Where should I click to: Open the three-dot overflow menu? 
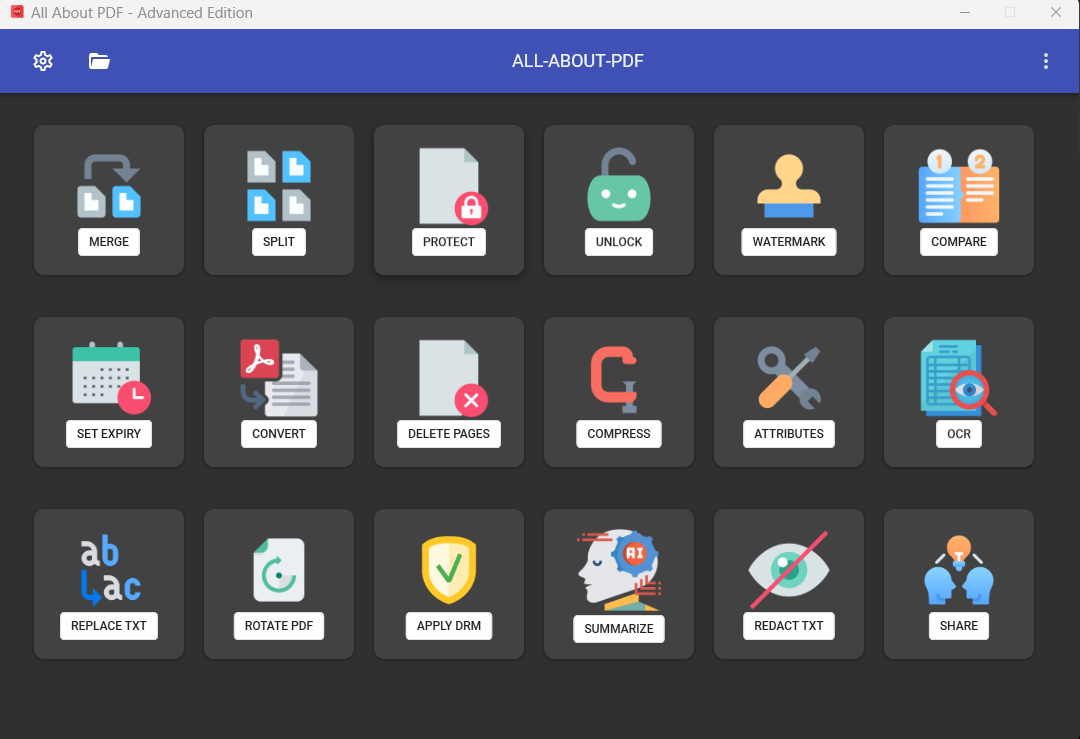coord(1046,61)
